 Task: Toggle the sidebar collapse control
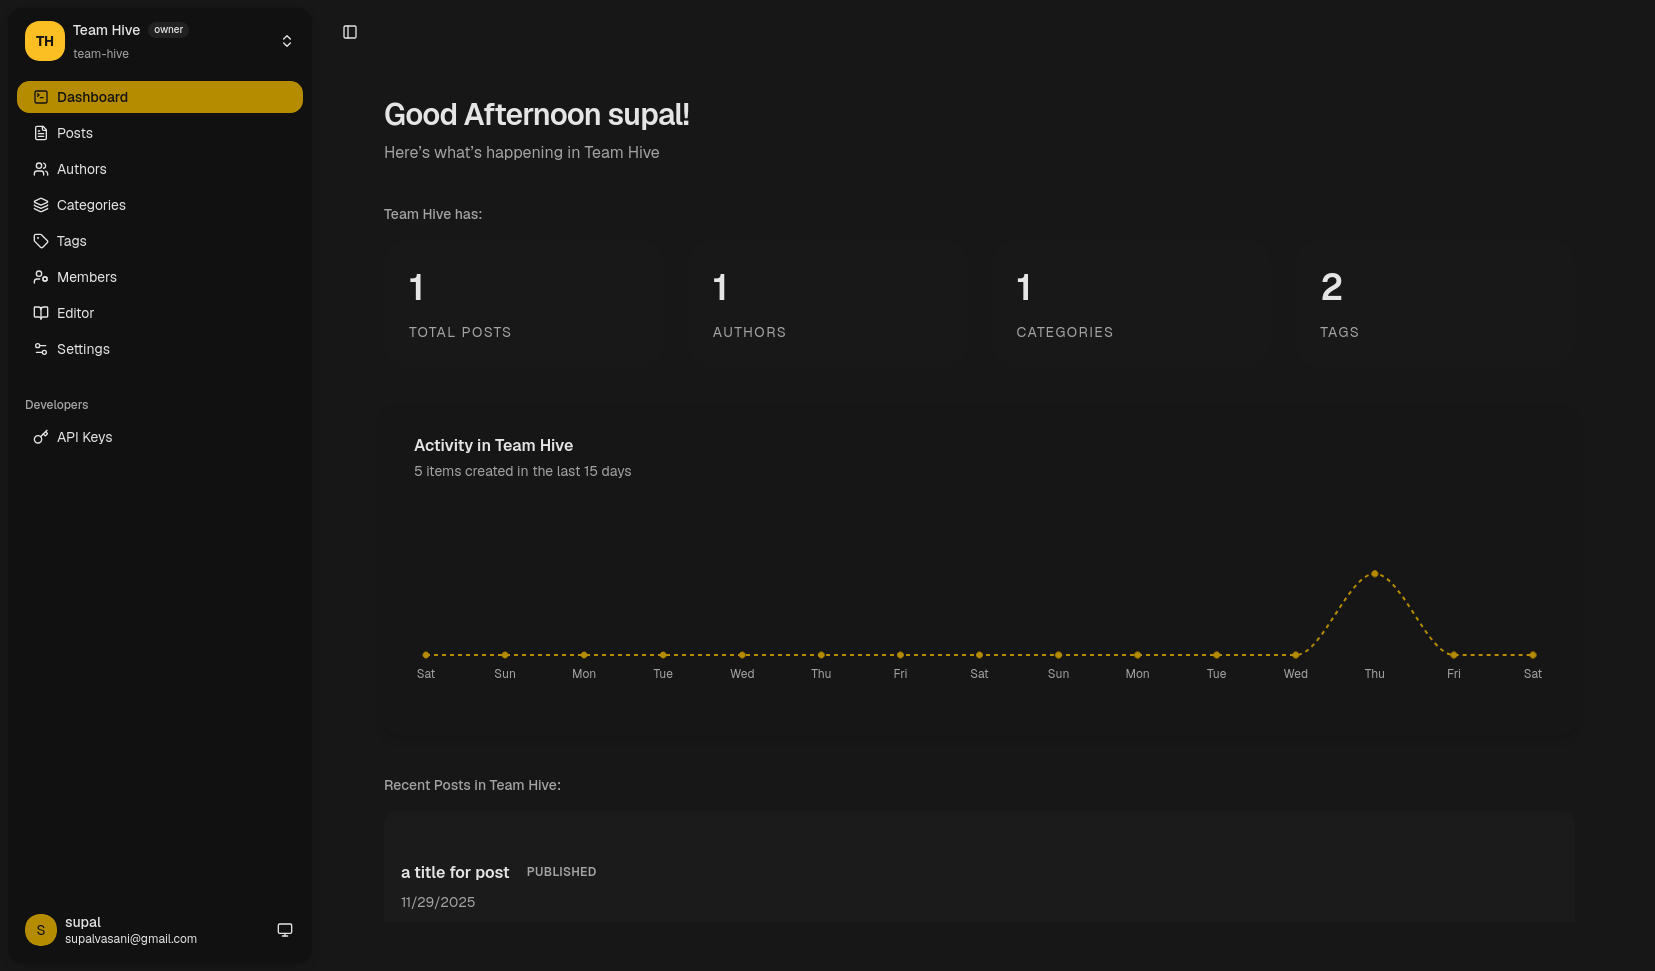(349, 31)
